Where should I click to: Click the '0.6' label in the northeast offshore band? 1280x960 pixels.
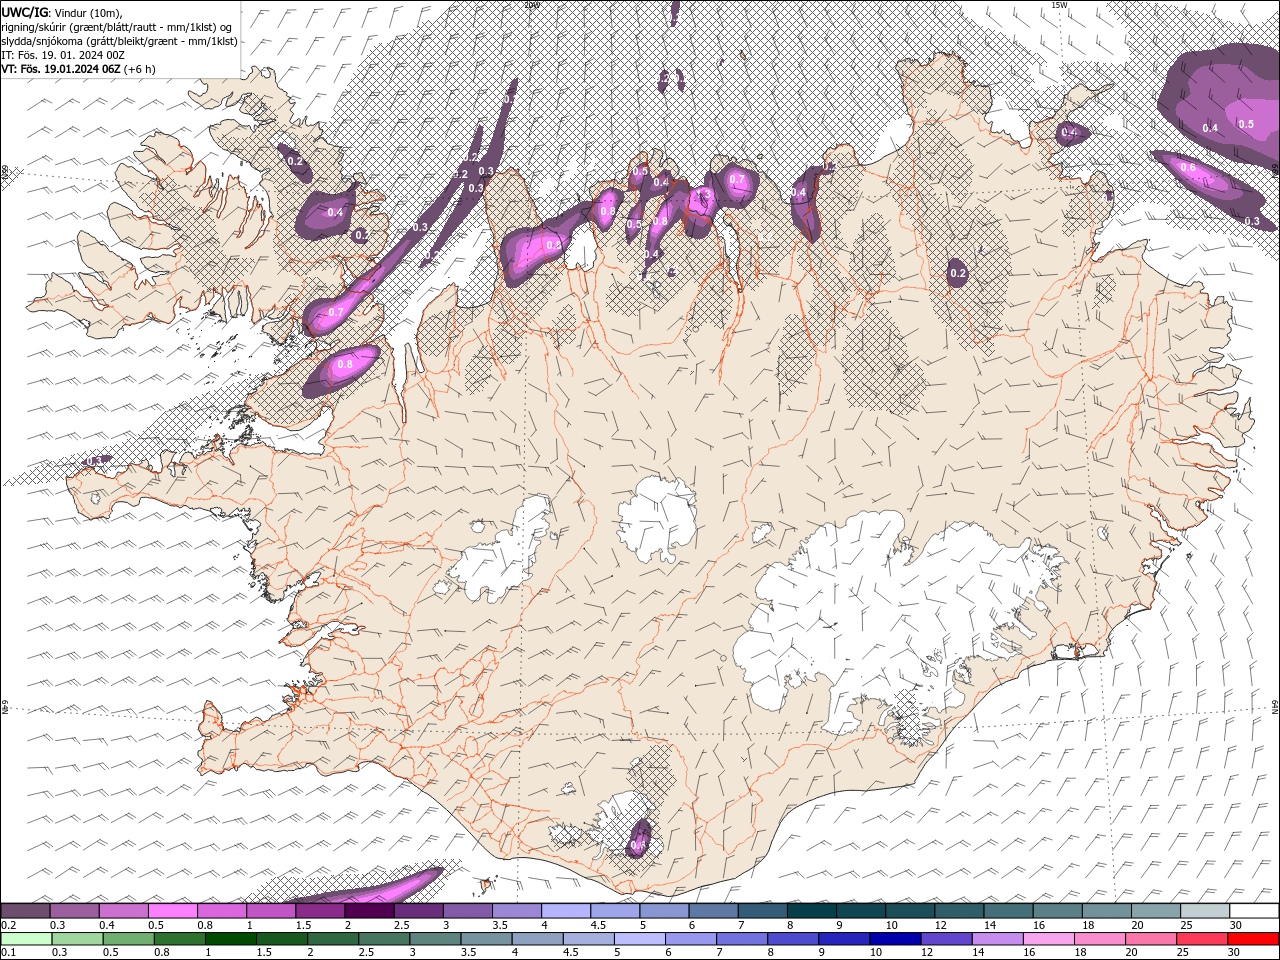coord(1188,168)
